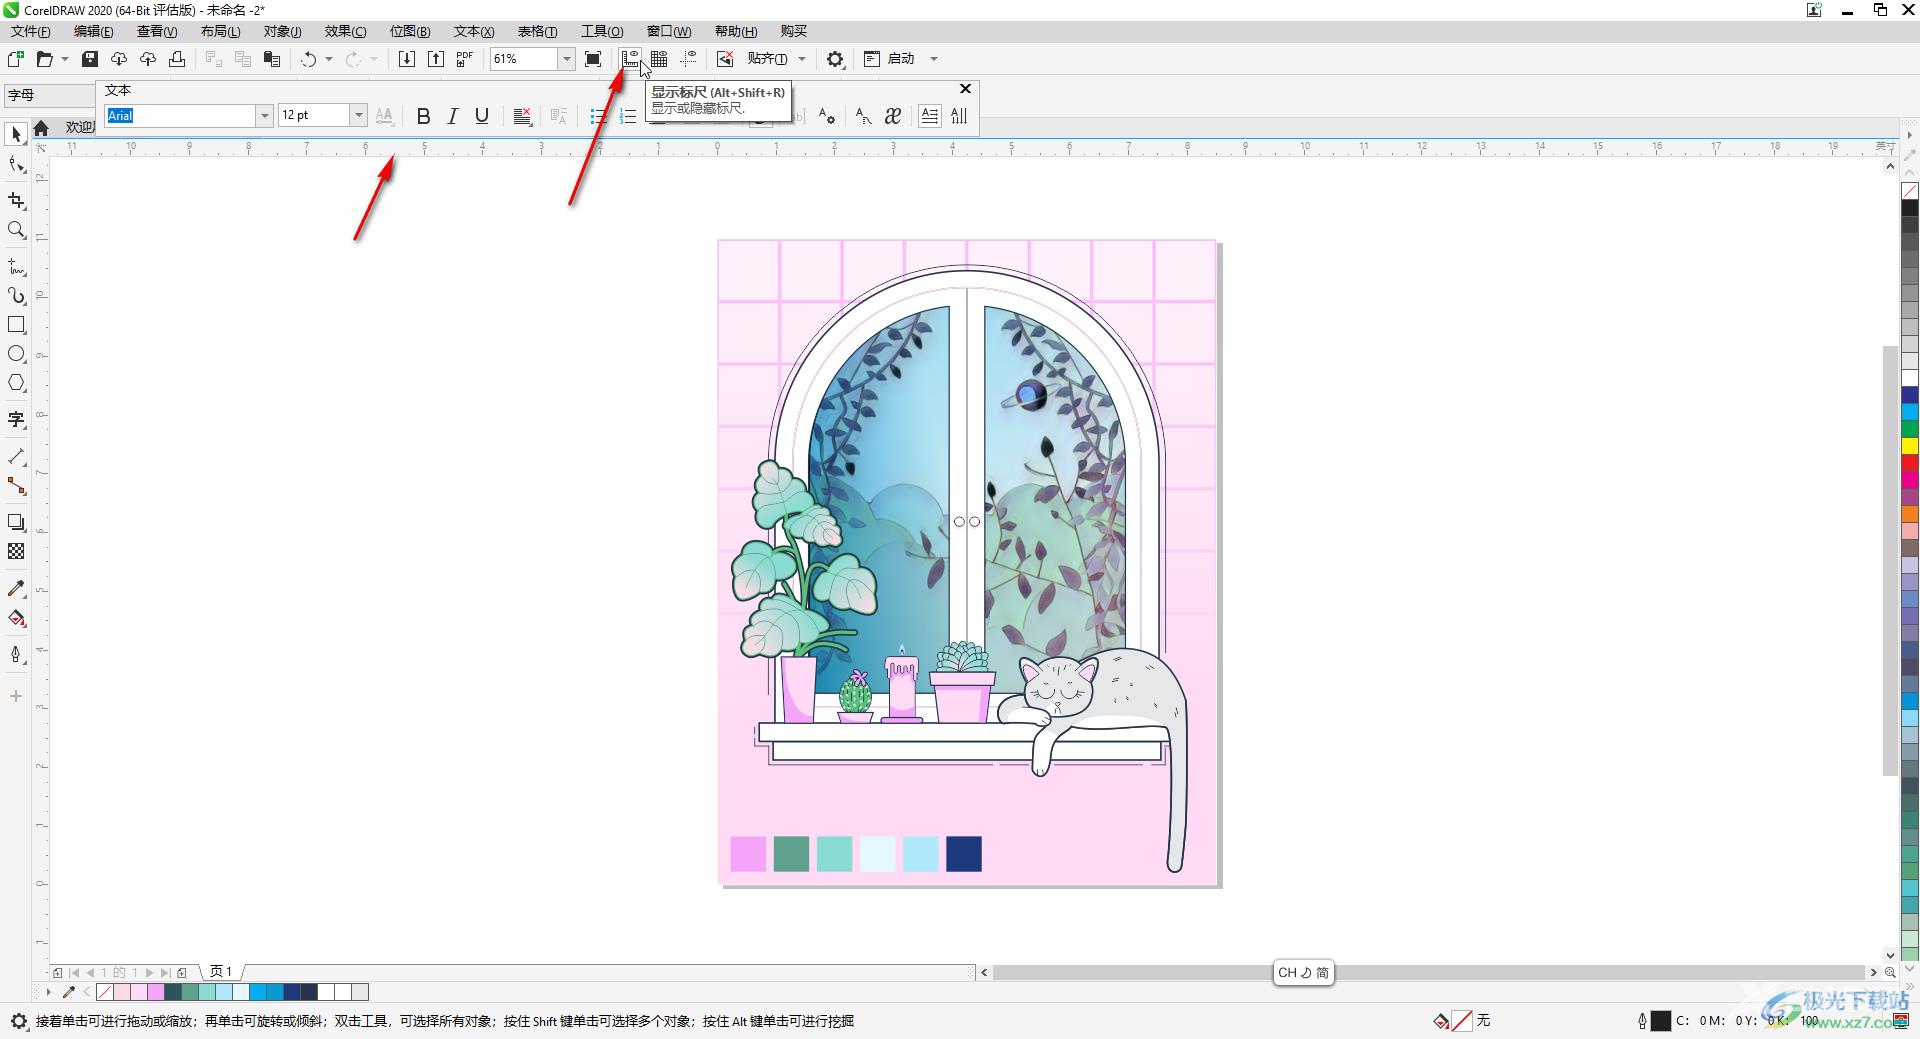The height and width of the screenshot is (1039, 1920).
Task: Open the 效果 Effects menu
Action: [x=345, y=31]
